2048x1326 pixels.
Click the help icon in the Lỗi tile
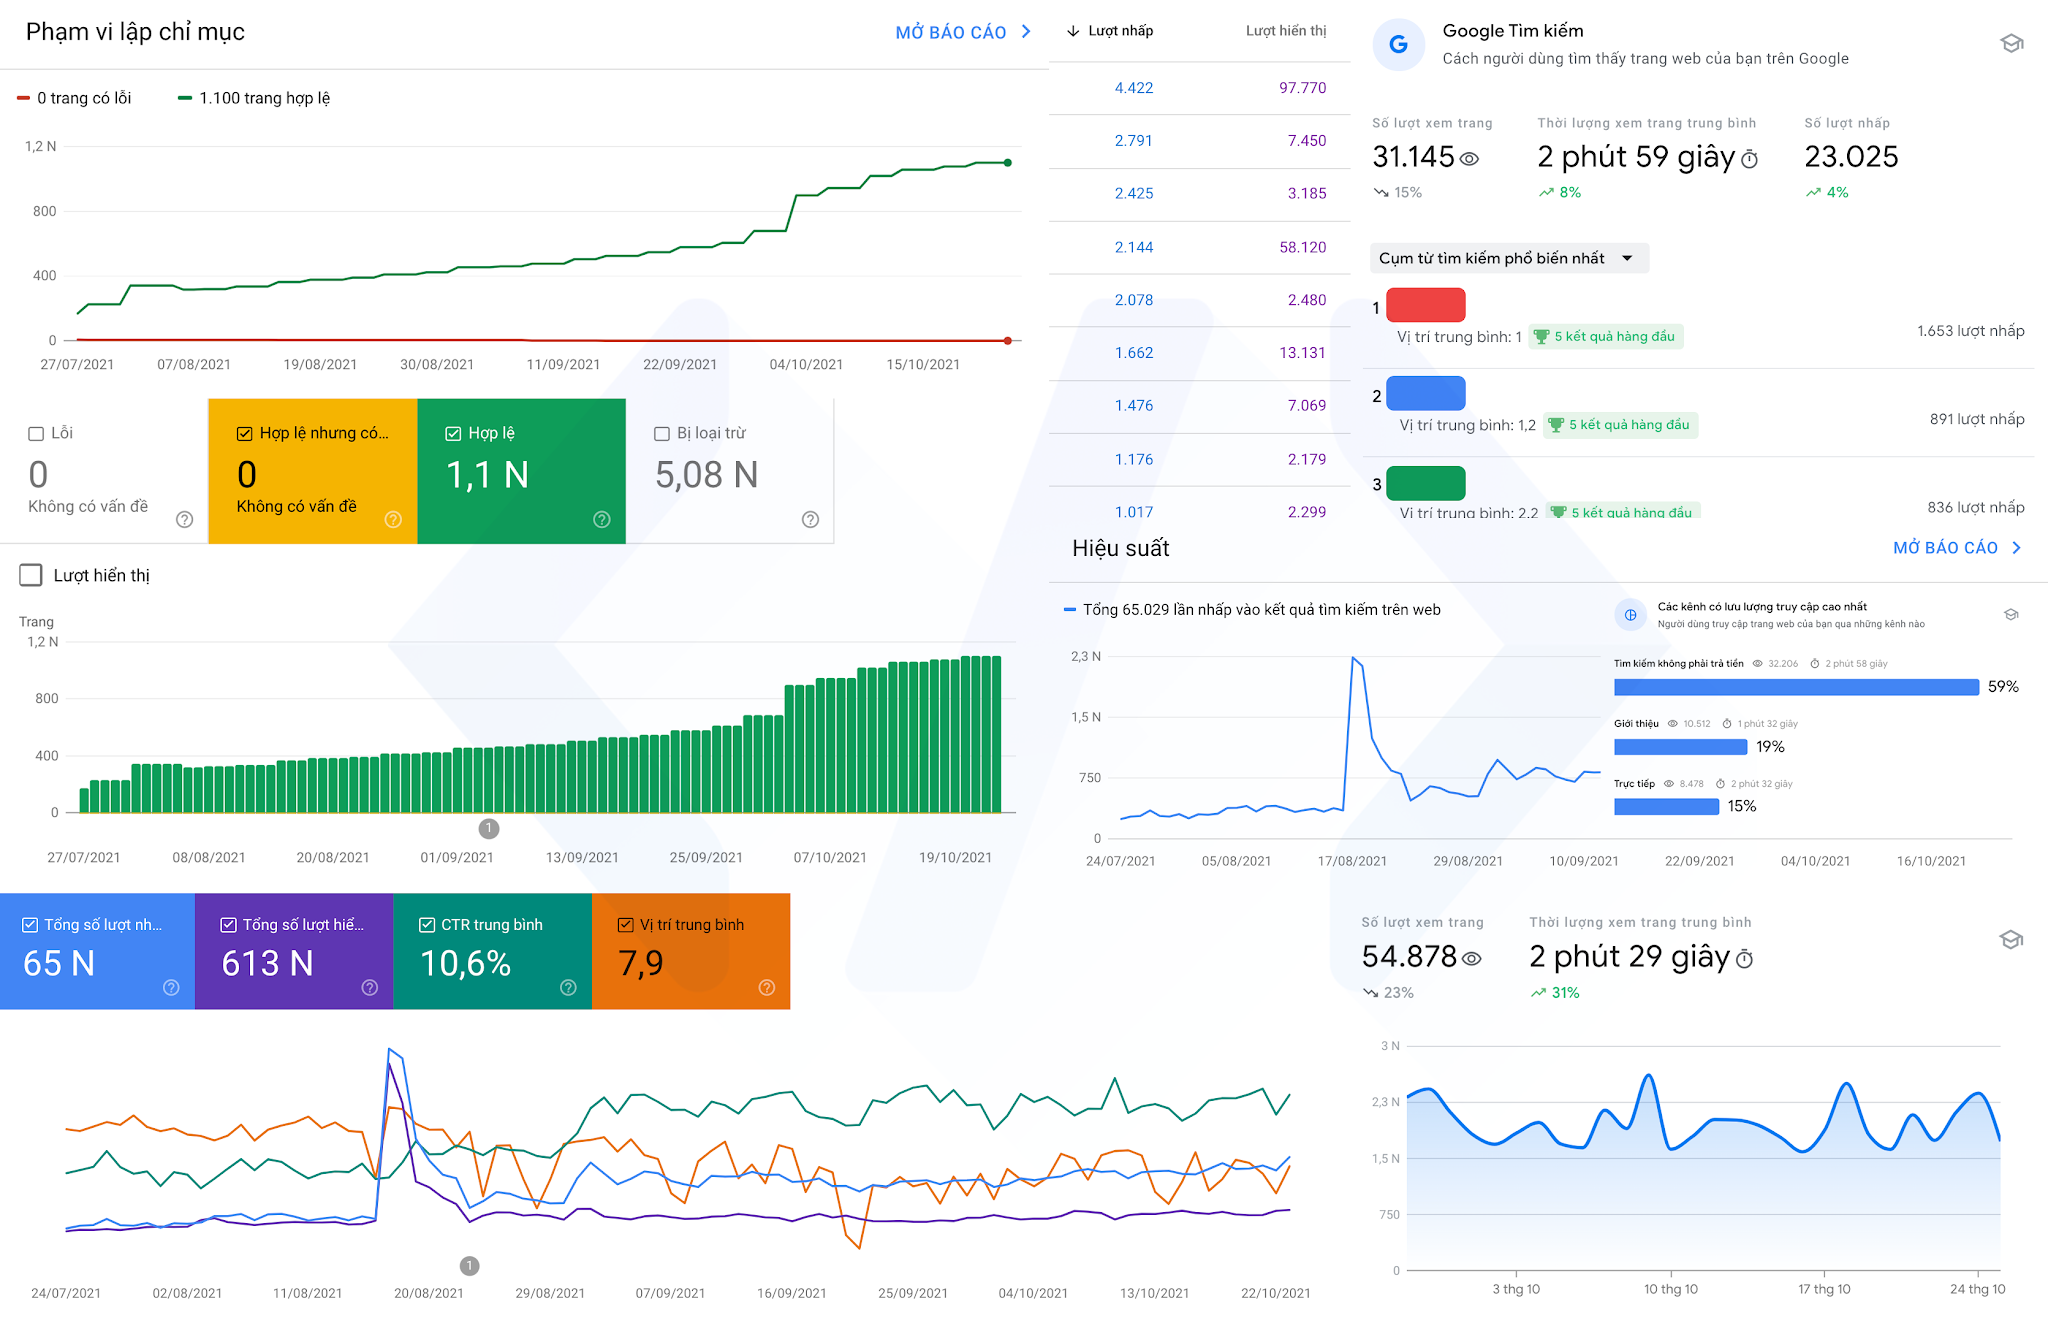[x=184, y=519]
